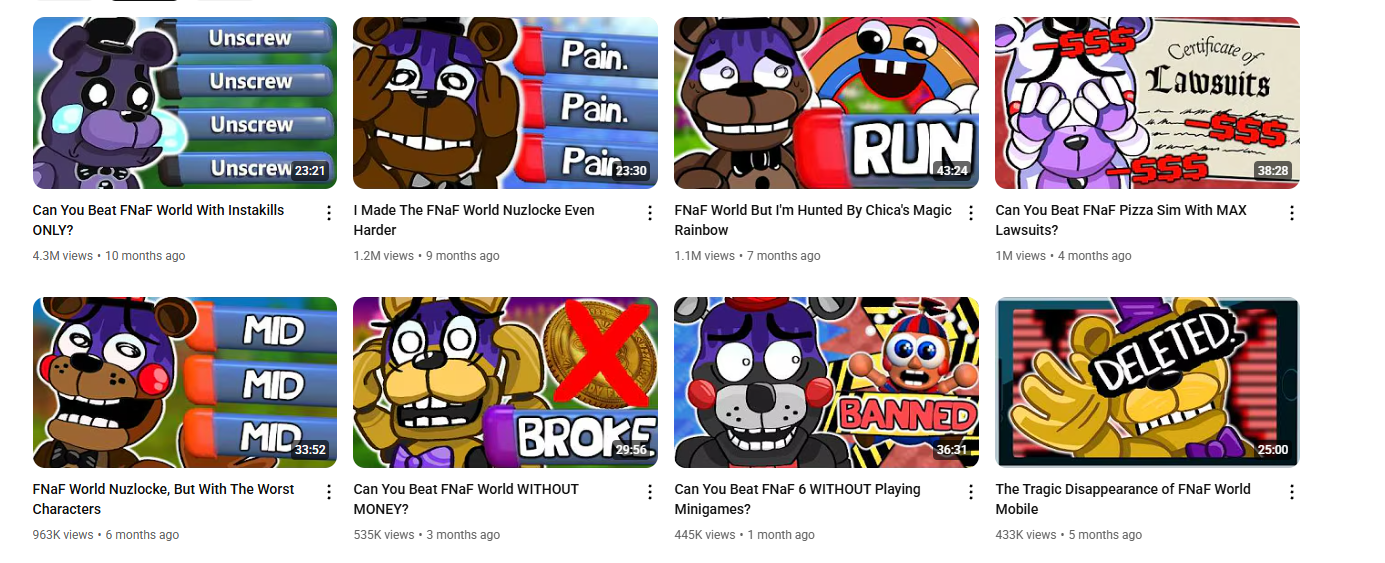Viewport: 1385px width, 563px height.
Task: Open options menu for WITHOUT MONEY video
Action: [x=650, y=492]
